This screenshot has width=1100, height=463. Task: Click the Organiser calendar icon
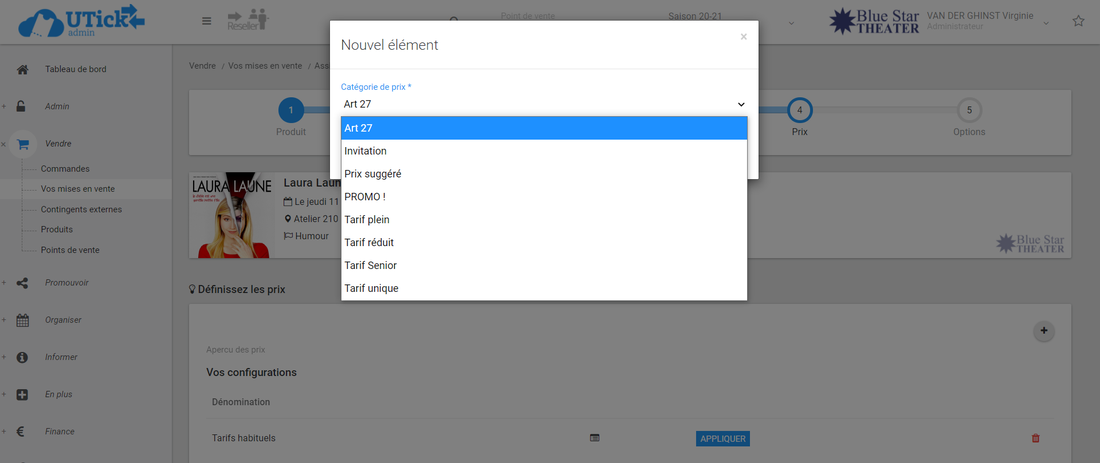tap(22, 320)
